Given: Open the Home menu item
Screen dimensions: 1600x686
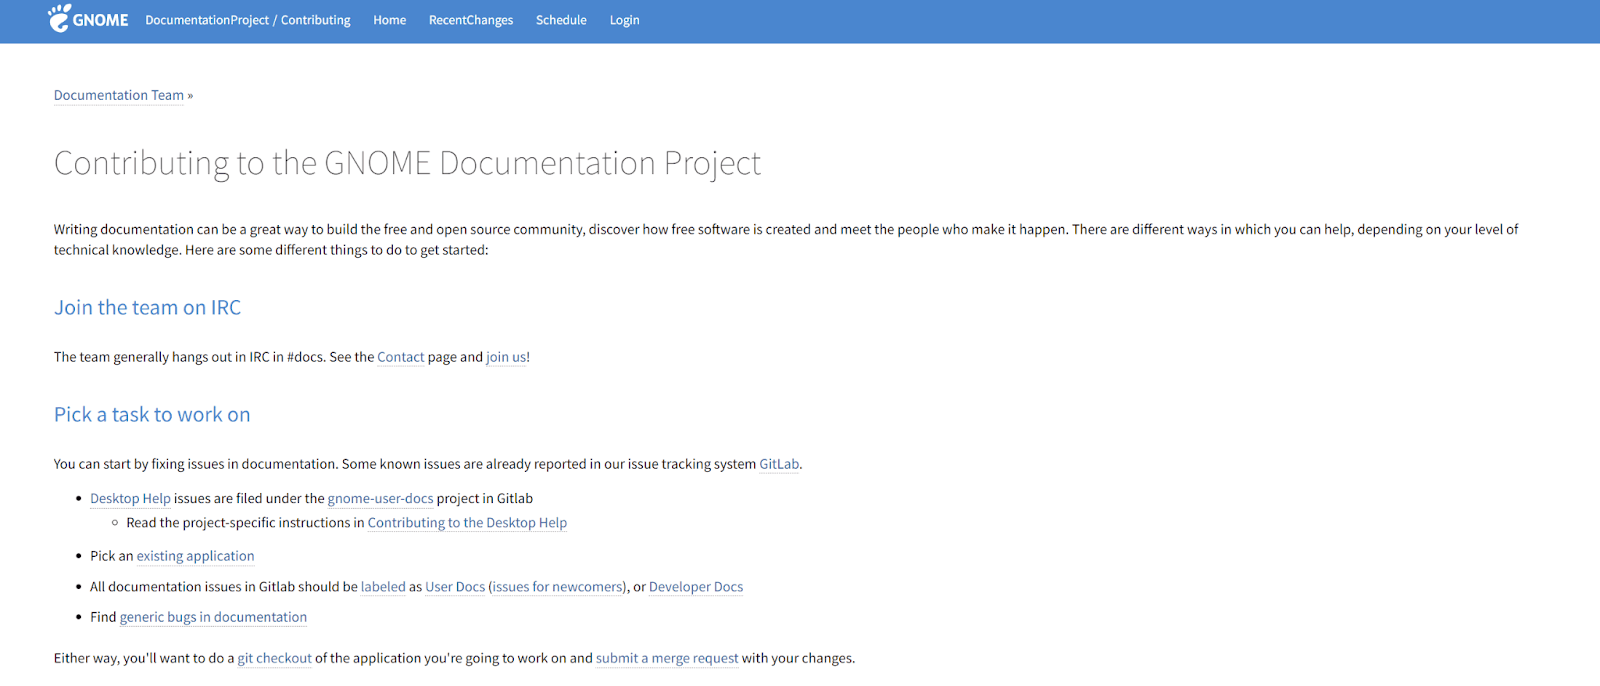Looking at the screenshot, I should pyautogui.click(x=389, y=20).
